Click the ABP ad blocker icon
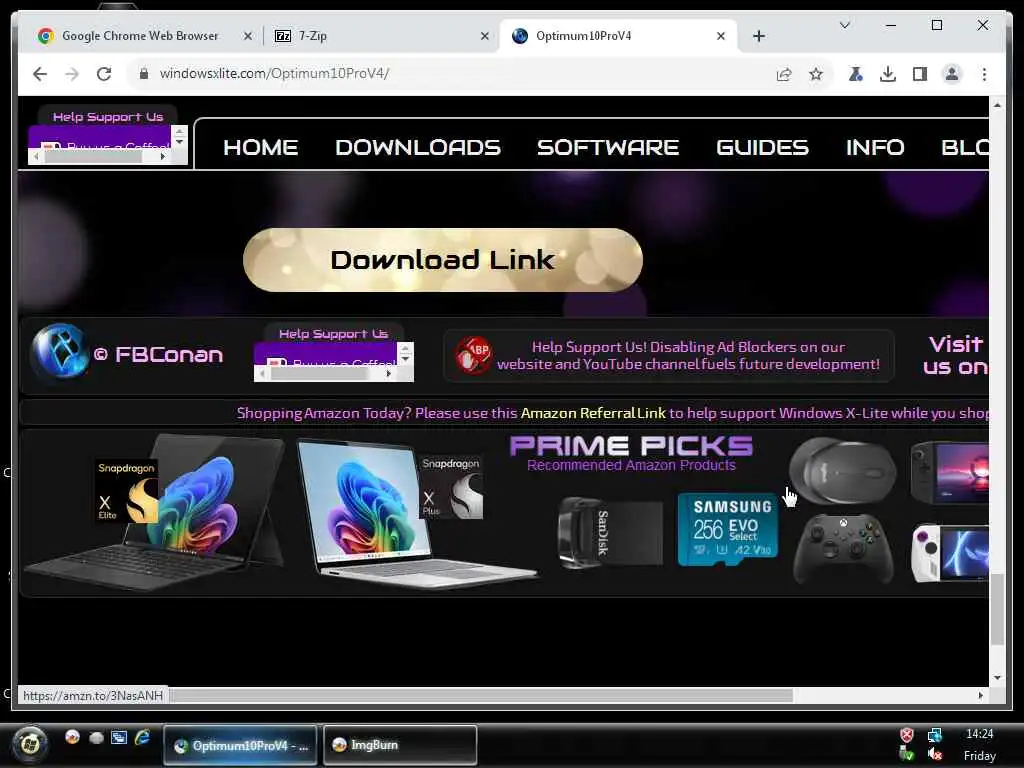The image size is (1024, 768). [473, 355]
